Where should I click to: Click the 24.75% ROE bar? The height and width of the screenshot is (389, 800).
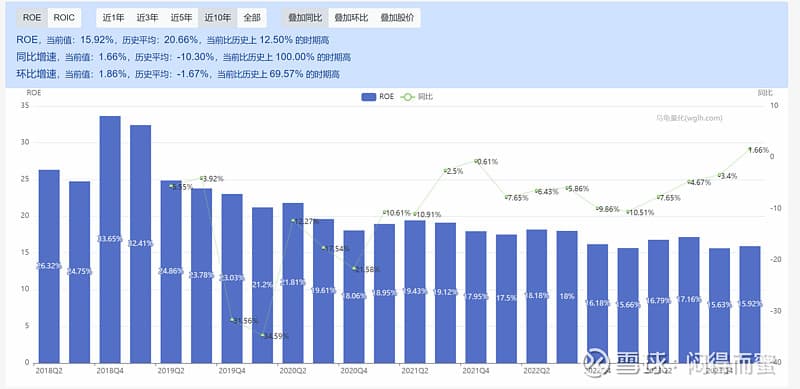[80, 272]
